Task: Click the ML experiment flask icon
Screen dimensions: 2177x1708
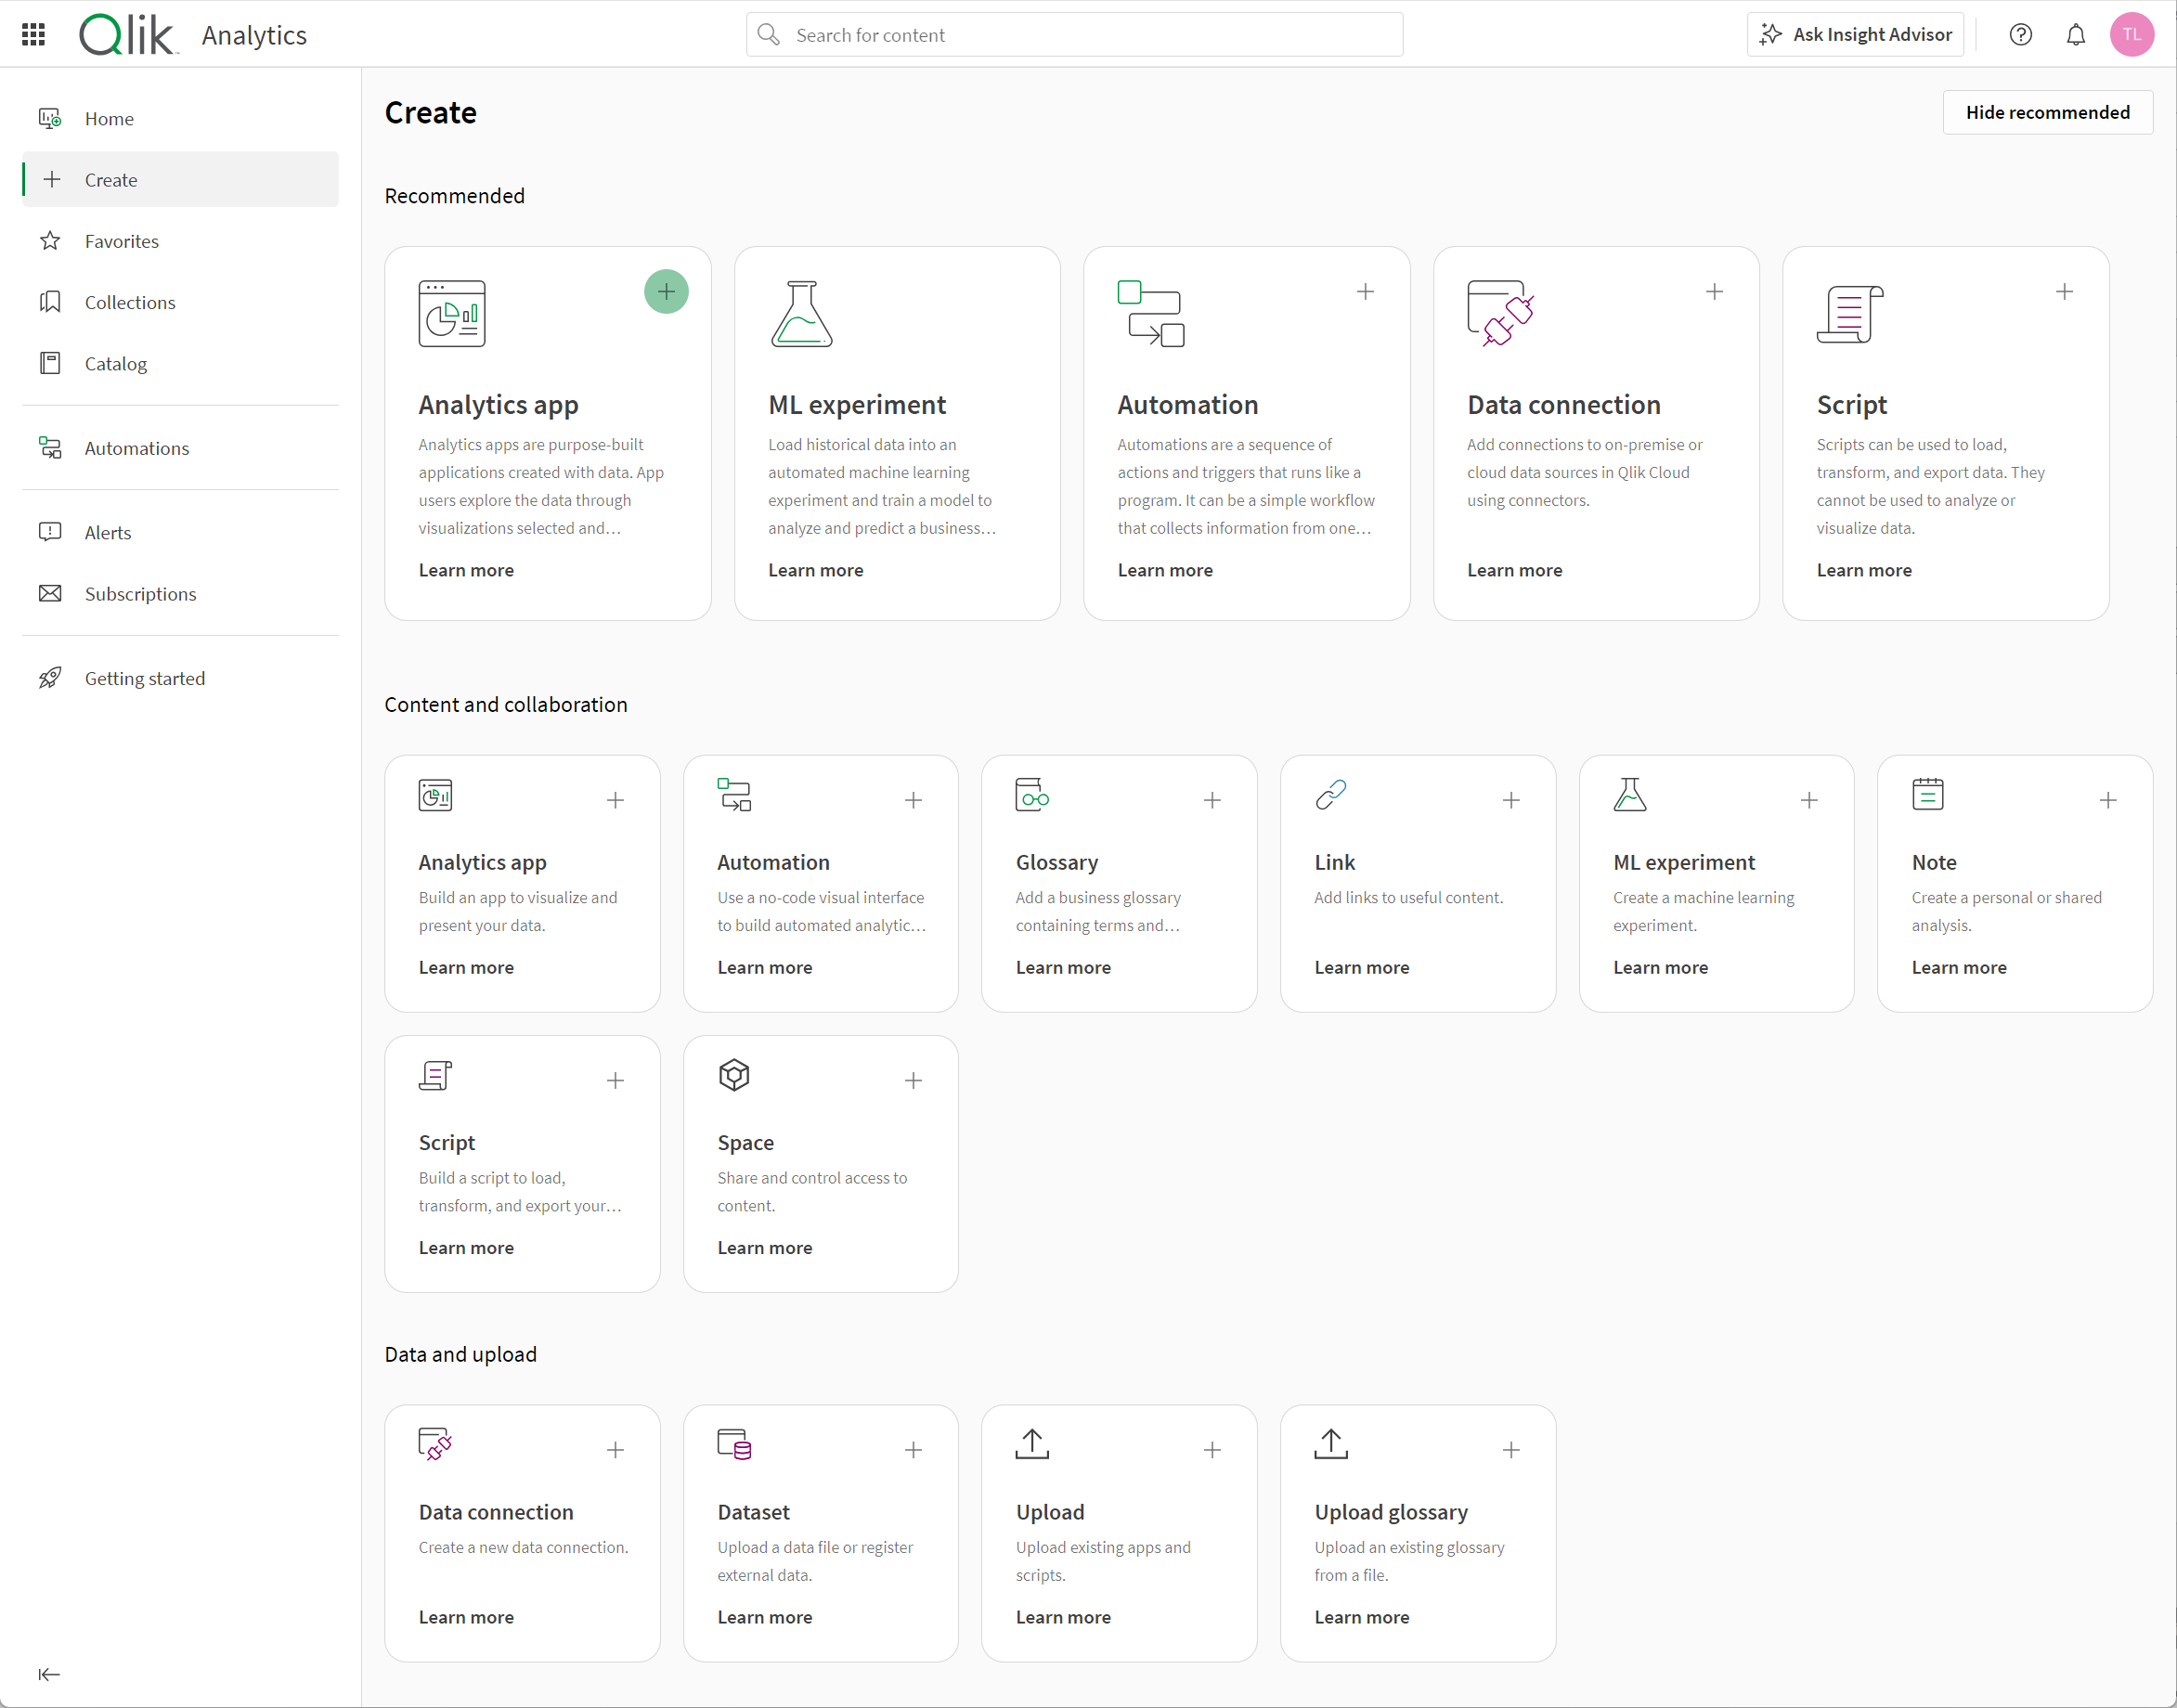Action: coord(802,315)
